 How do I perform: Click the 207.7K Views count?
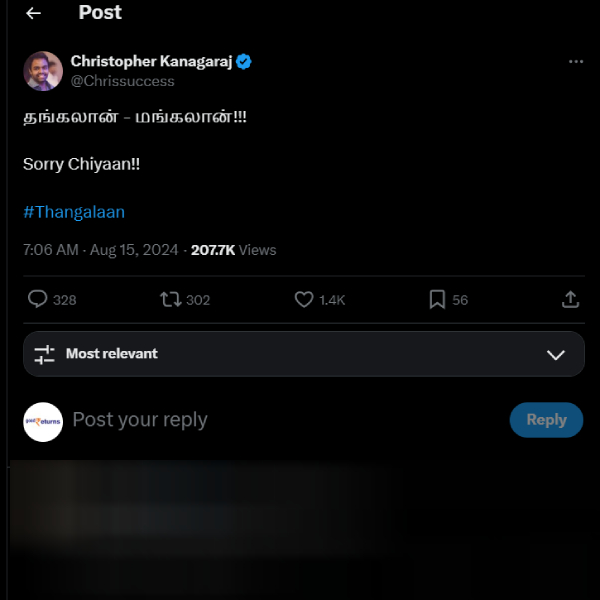[233, 250]
